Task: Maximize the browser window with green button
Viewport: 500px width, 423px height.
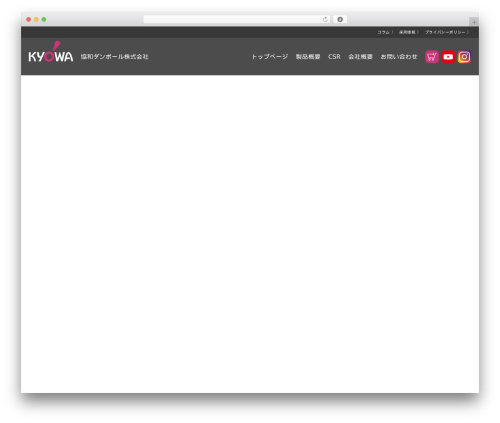Action: tap(44, 19)
